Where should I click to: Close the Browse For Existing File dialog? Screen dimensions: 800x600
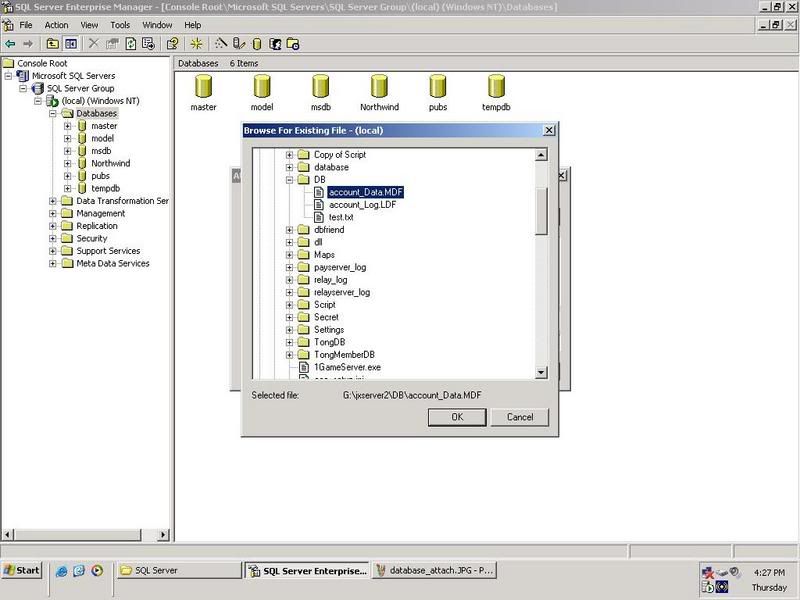point(548,130)
